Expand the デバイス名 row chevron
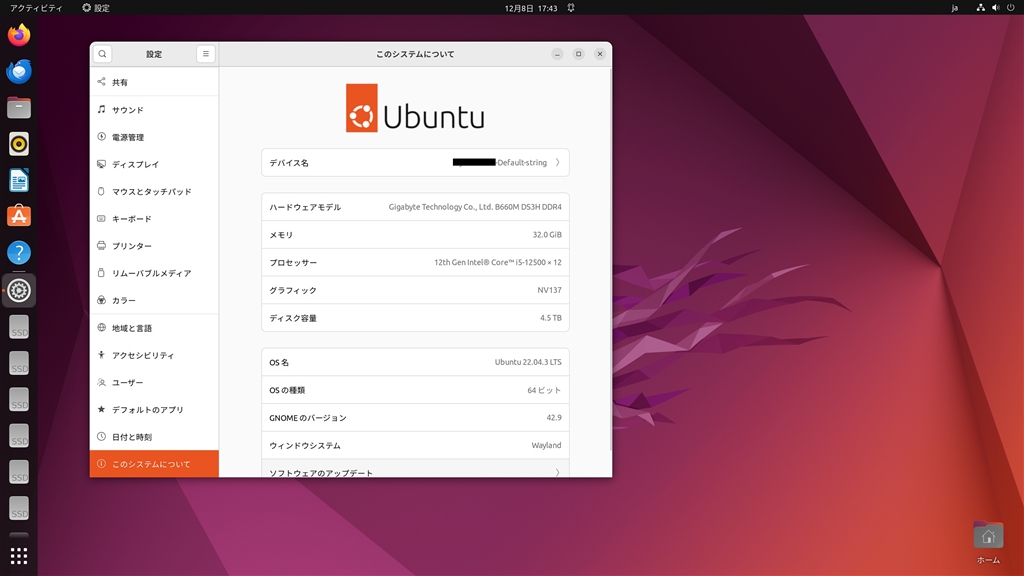This screenshot has width=1024, height=576. point(557,163)
